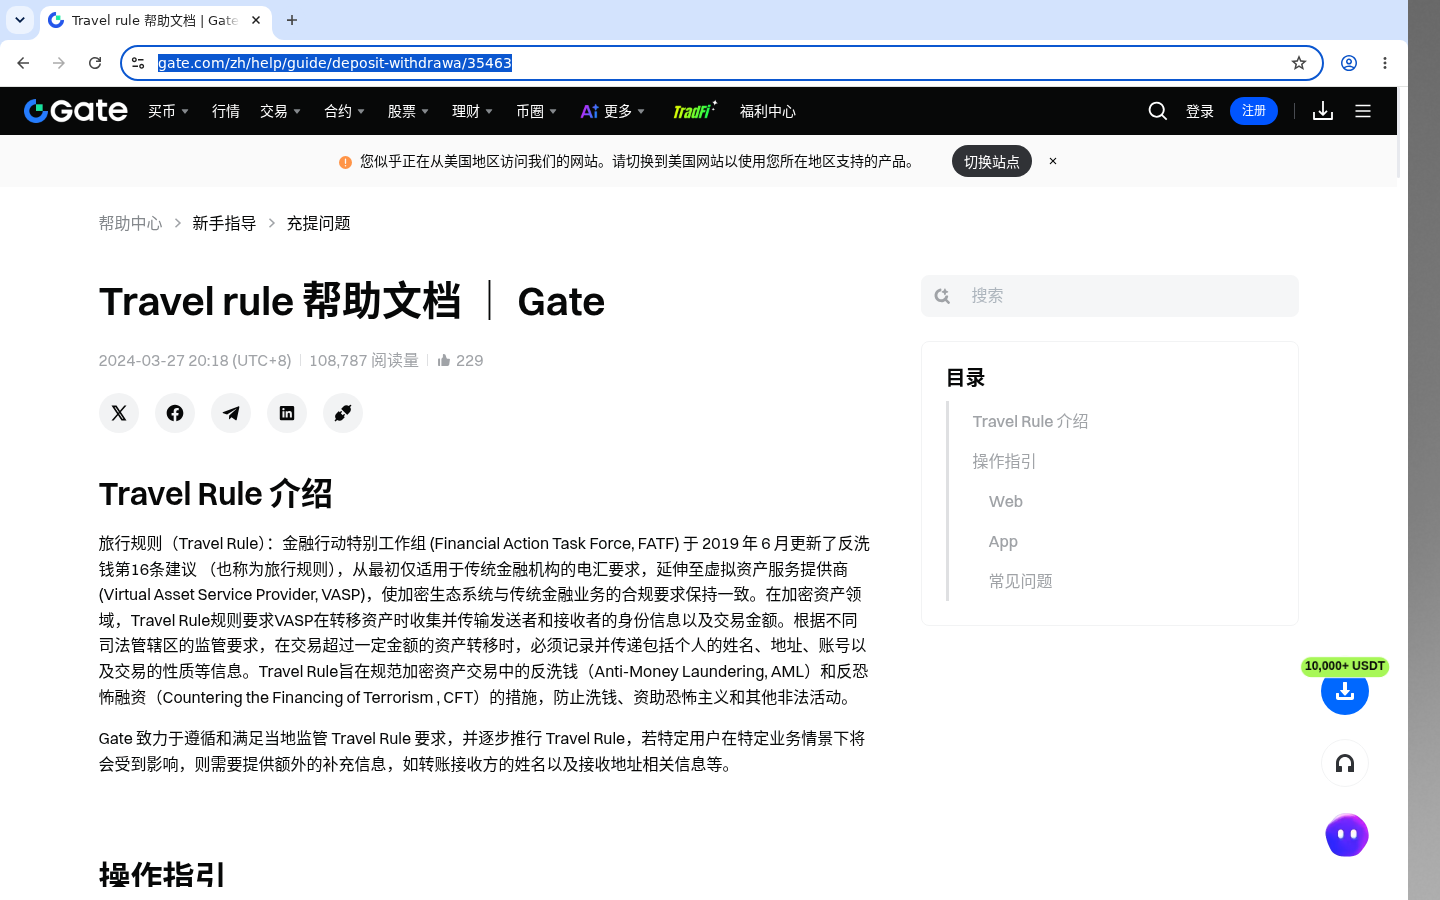
Task: Open the Chrome profile icon
Action: coord(1349,63)
